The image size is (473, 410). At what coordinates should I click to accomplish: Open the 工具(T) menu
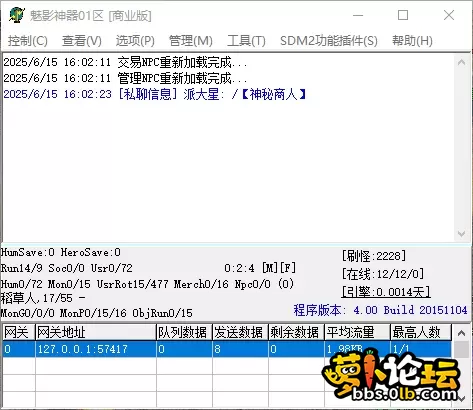click(246, 41)
